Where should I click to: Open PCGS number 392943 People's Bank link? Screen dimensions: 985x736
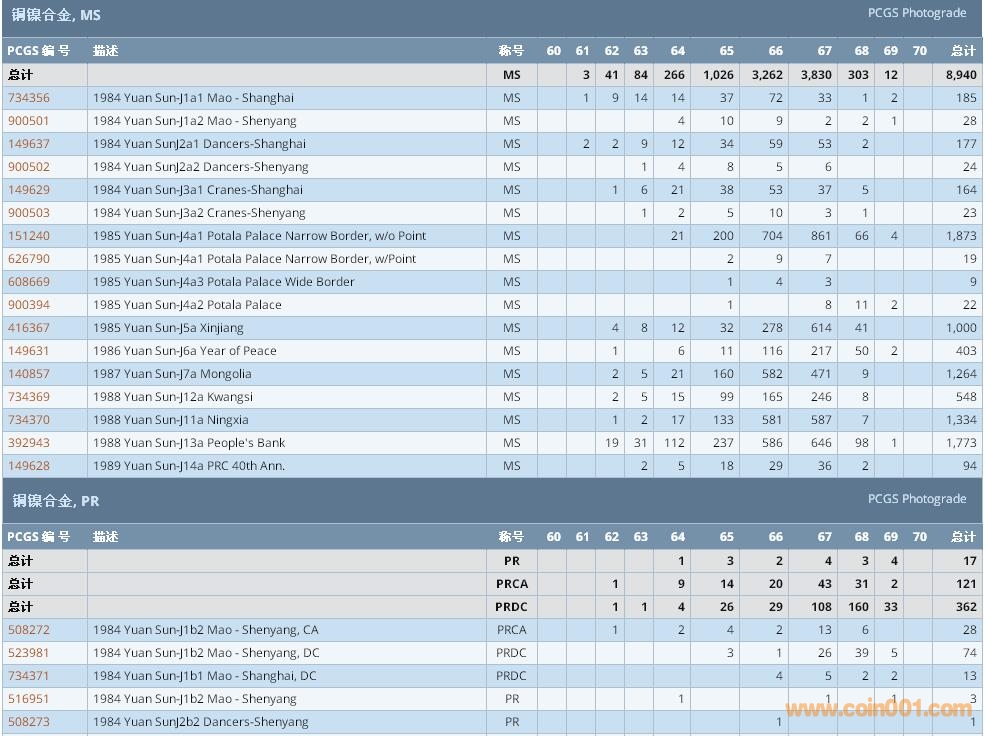point(29,443)
